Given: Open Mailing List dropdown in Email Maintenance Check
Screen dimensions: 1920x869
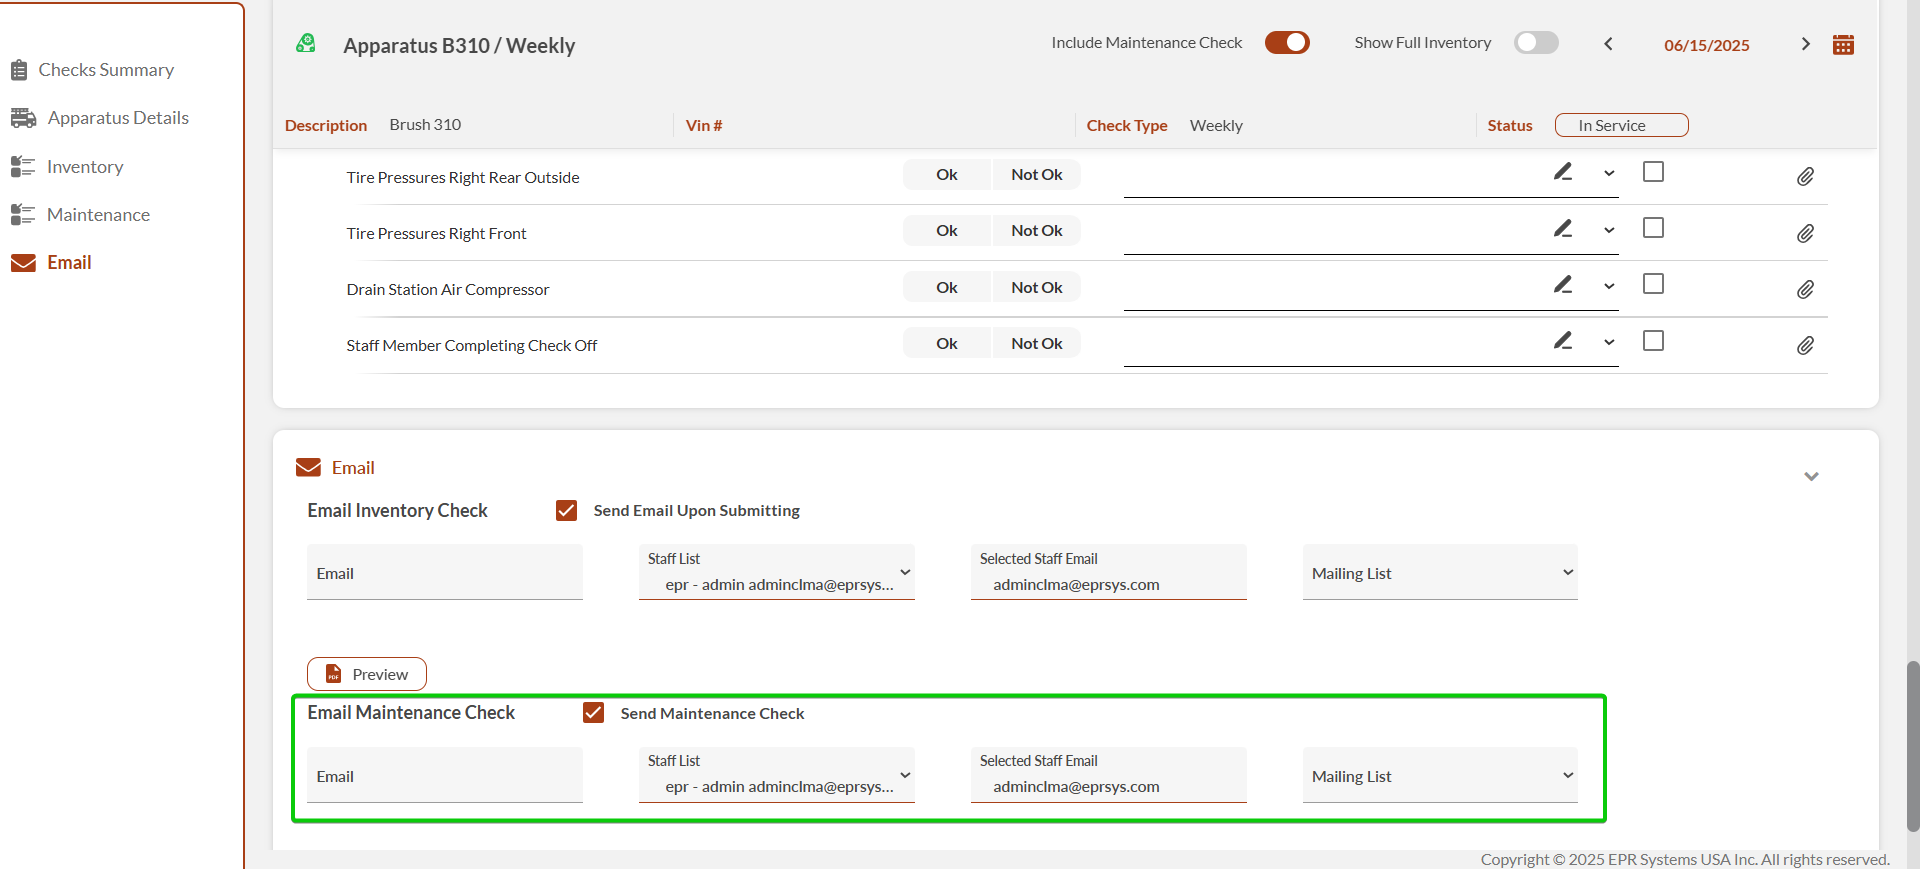Looking at the screenshot, I should [1440, 776].
